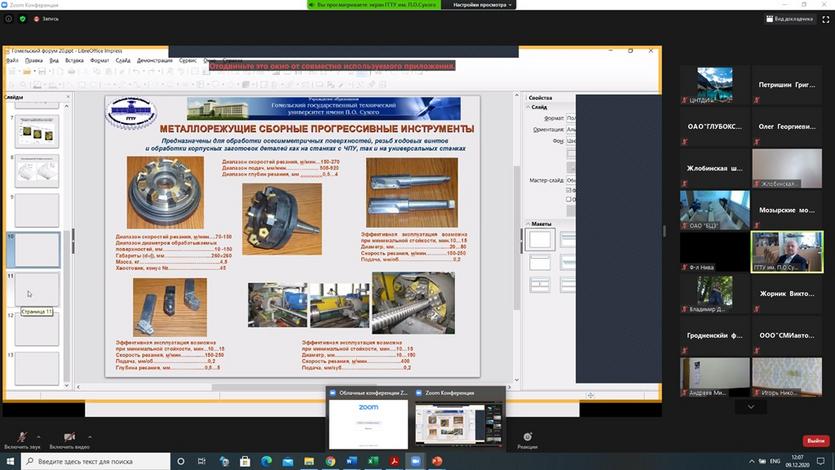This screenshot has width=835, height=470.
Task: Choose the blank layout in Макеты
Action: 539,240
